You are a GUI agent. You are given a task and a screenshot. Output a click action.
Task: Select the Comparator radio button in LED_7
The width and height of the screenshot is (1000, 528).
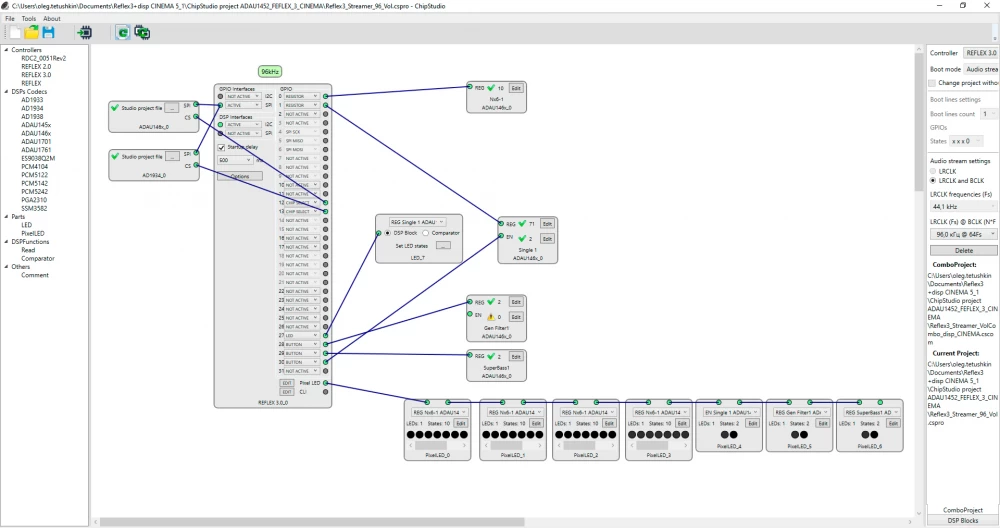(x=426, y=233)
